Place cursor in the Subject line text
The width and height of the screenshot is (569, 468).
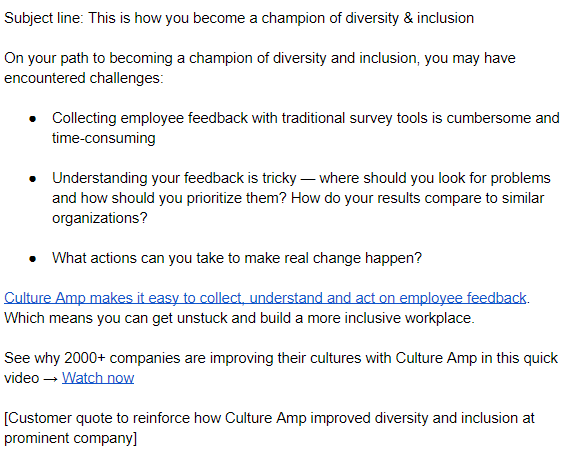tap(239, 18)
